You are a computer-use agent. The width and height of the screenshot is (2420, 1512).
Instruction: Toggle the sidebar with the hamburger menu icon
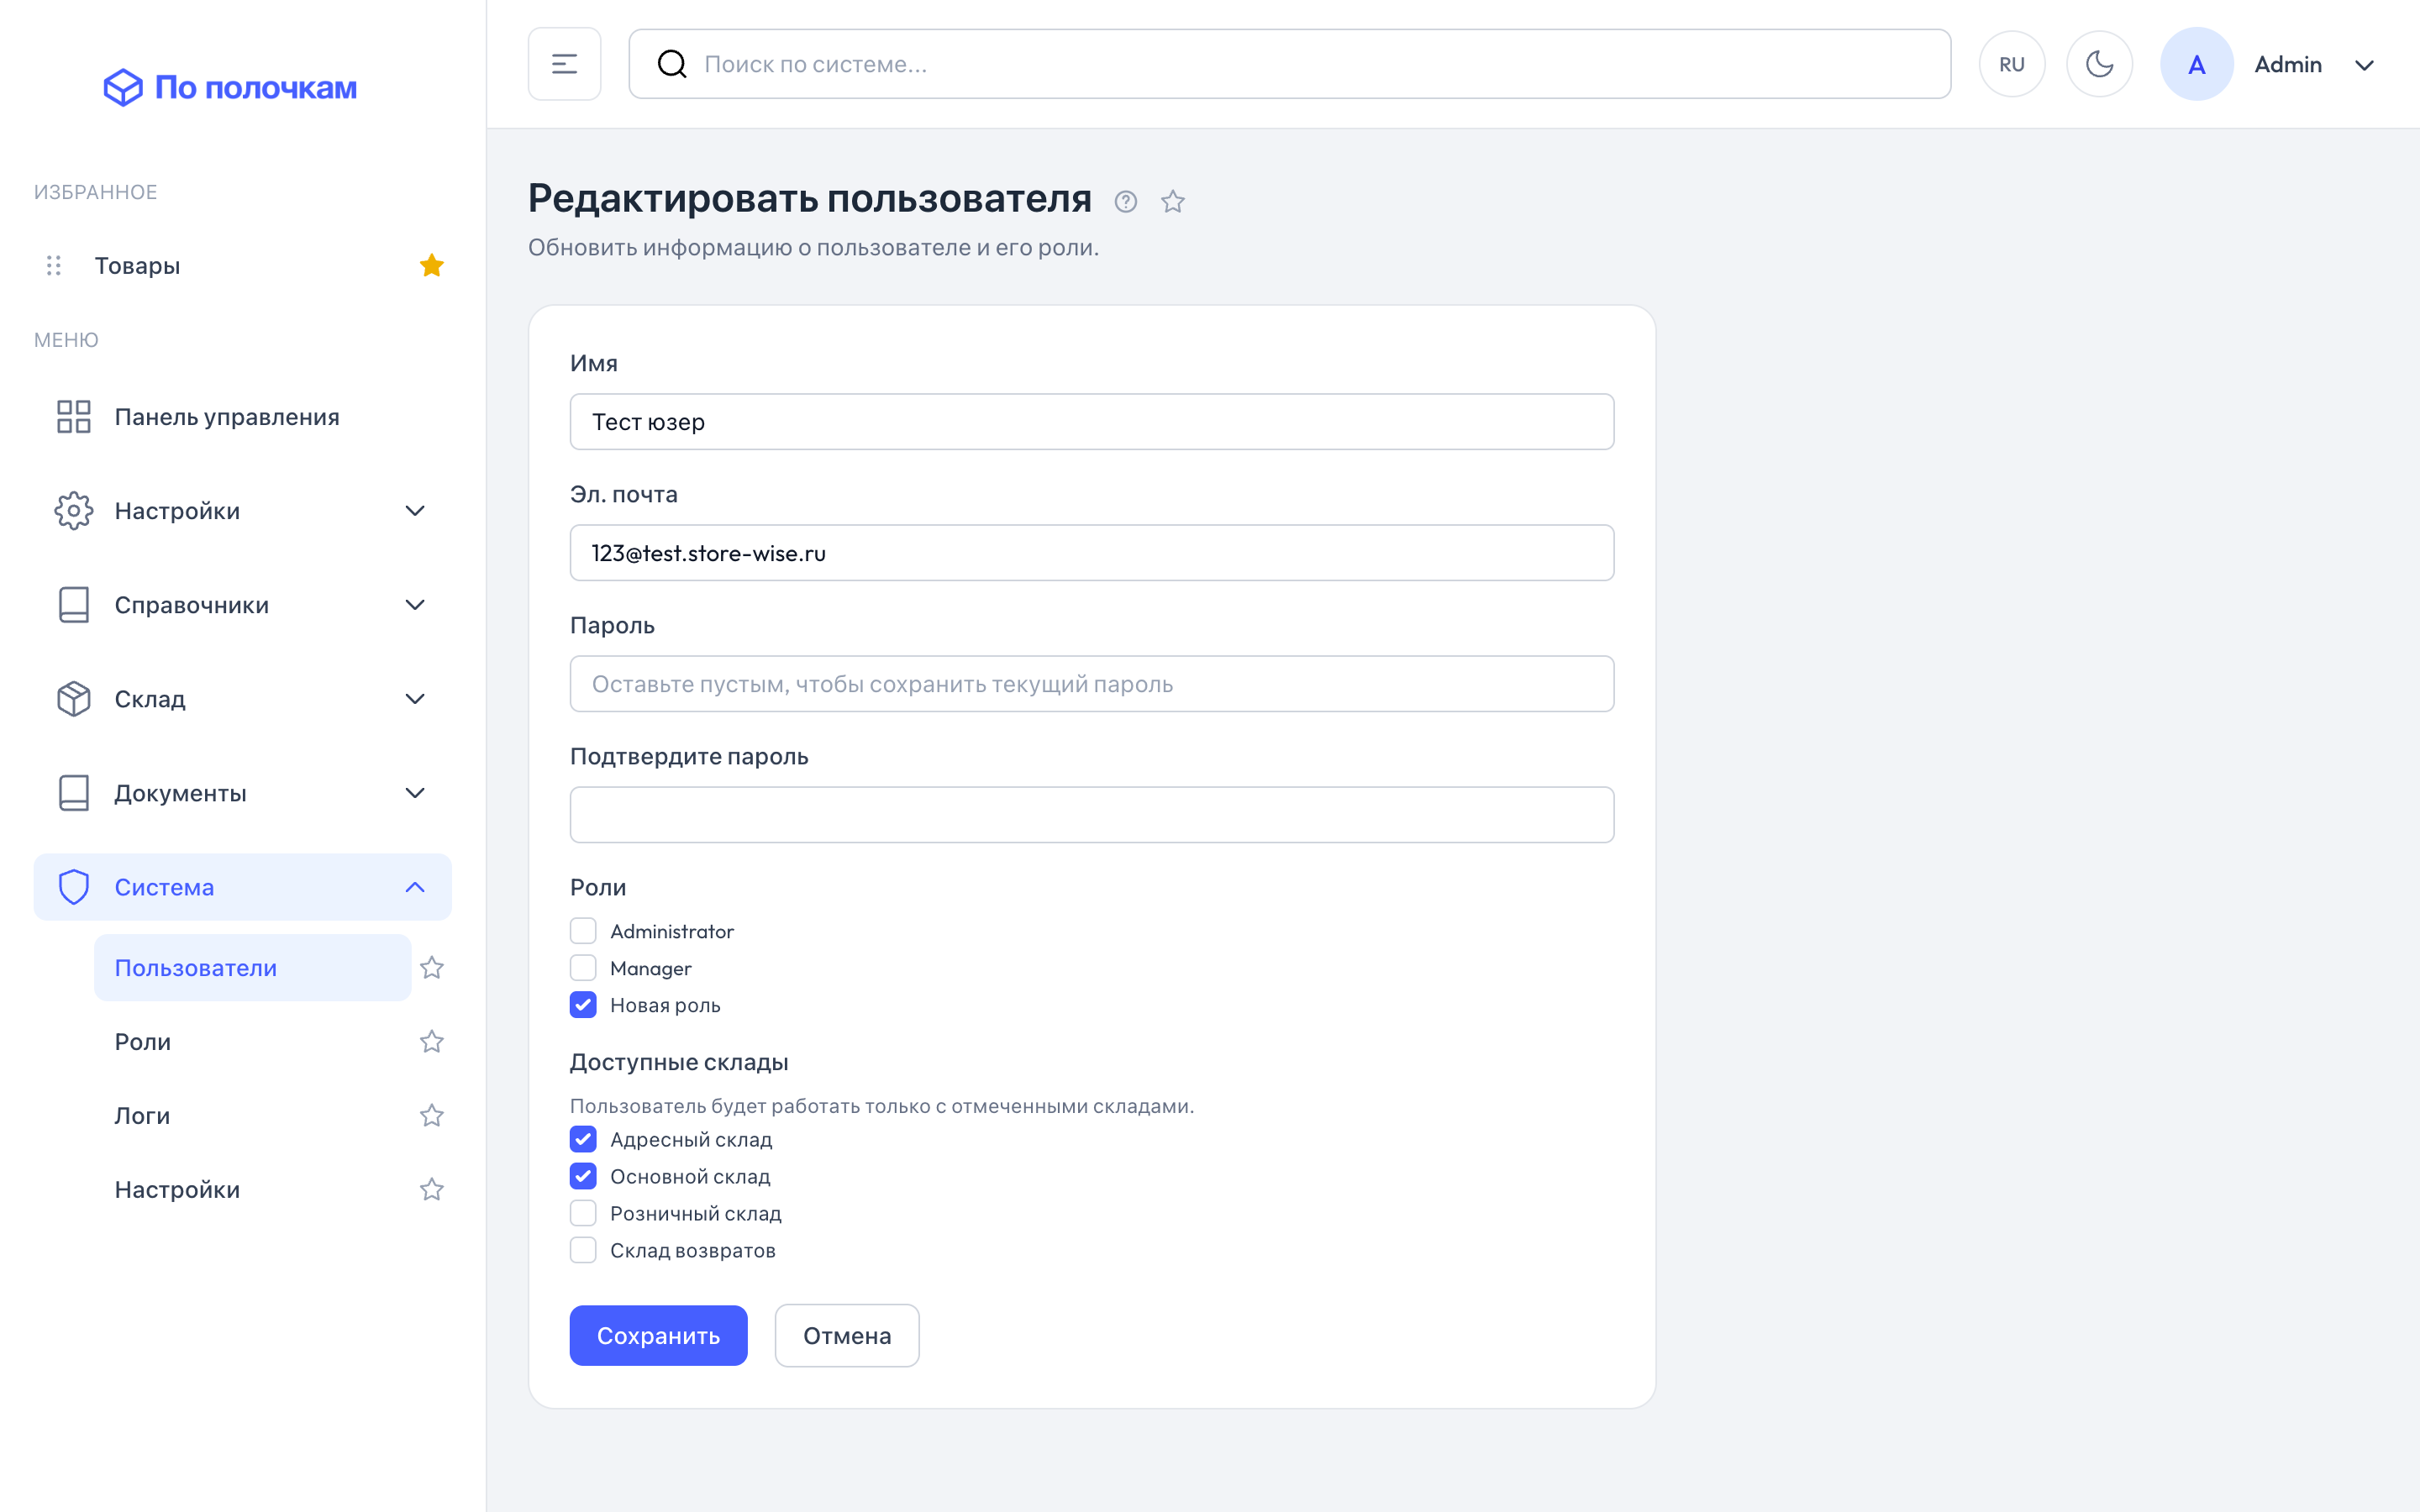pos(564,64)
